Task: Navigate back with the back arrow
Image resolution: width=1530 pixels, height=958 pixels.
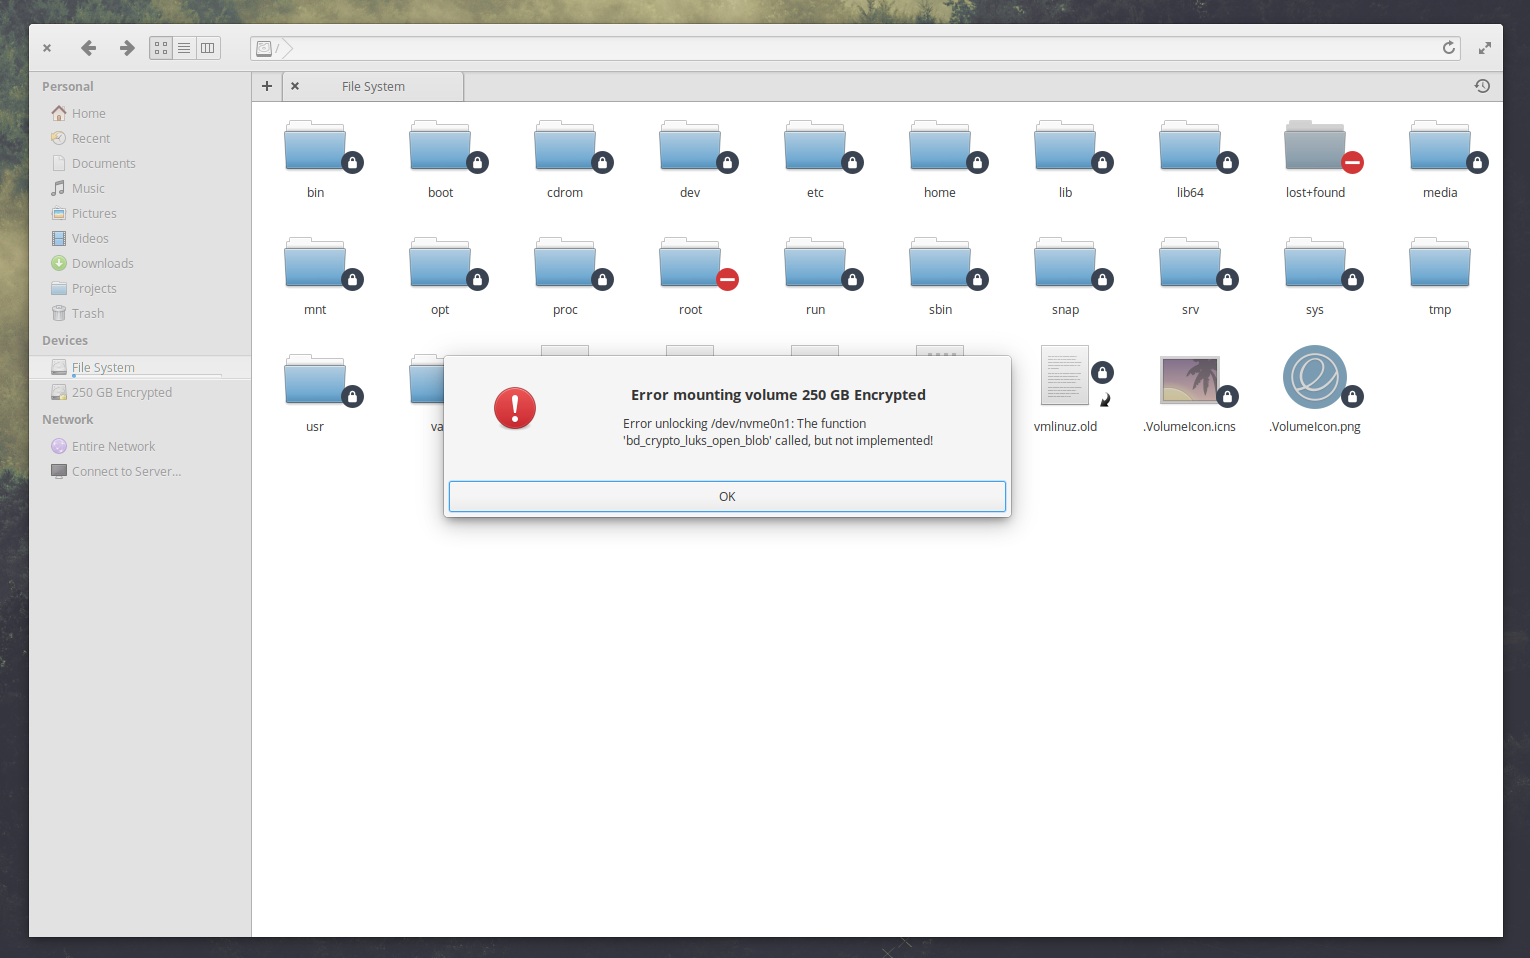Action: coord(88,47)
